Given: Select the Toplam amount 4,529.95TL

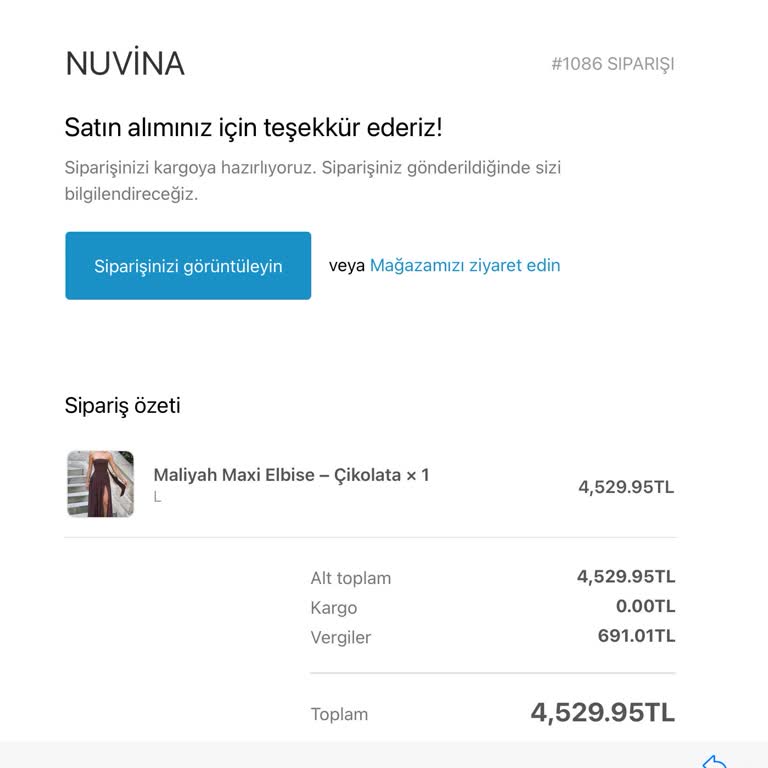Looking at the screenshot, I should click(x=602, y=712).
